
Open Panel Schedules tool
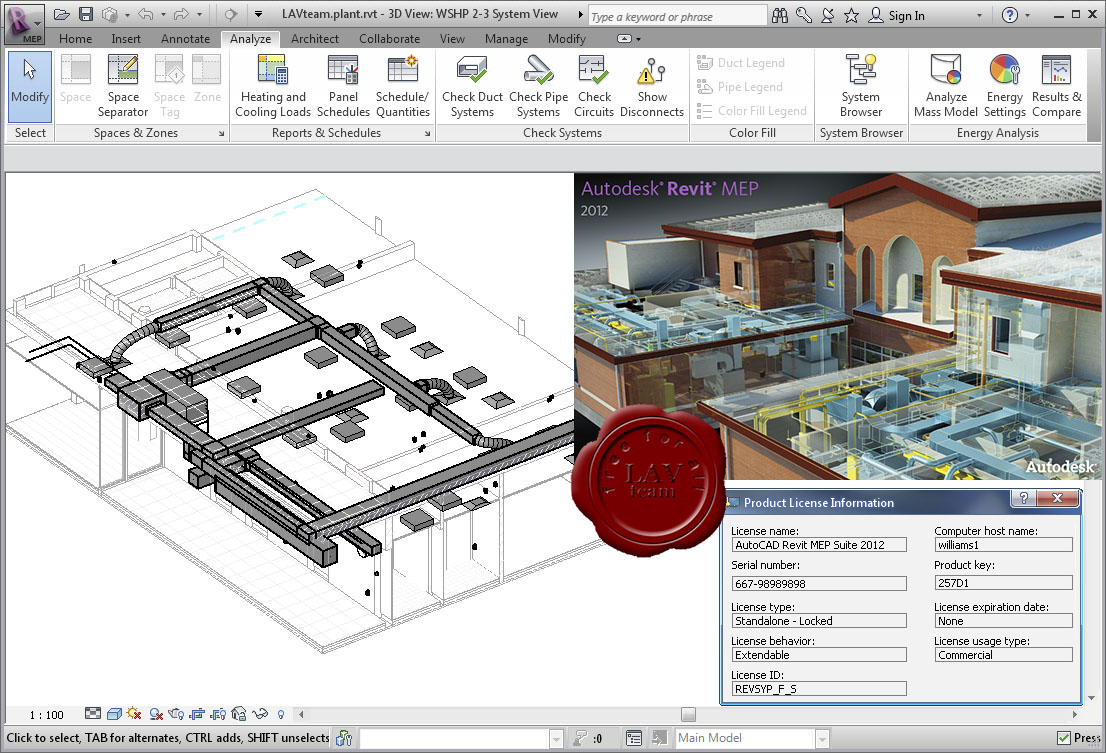(x=344, y=86)
